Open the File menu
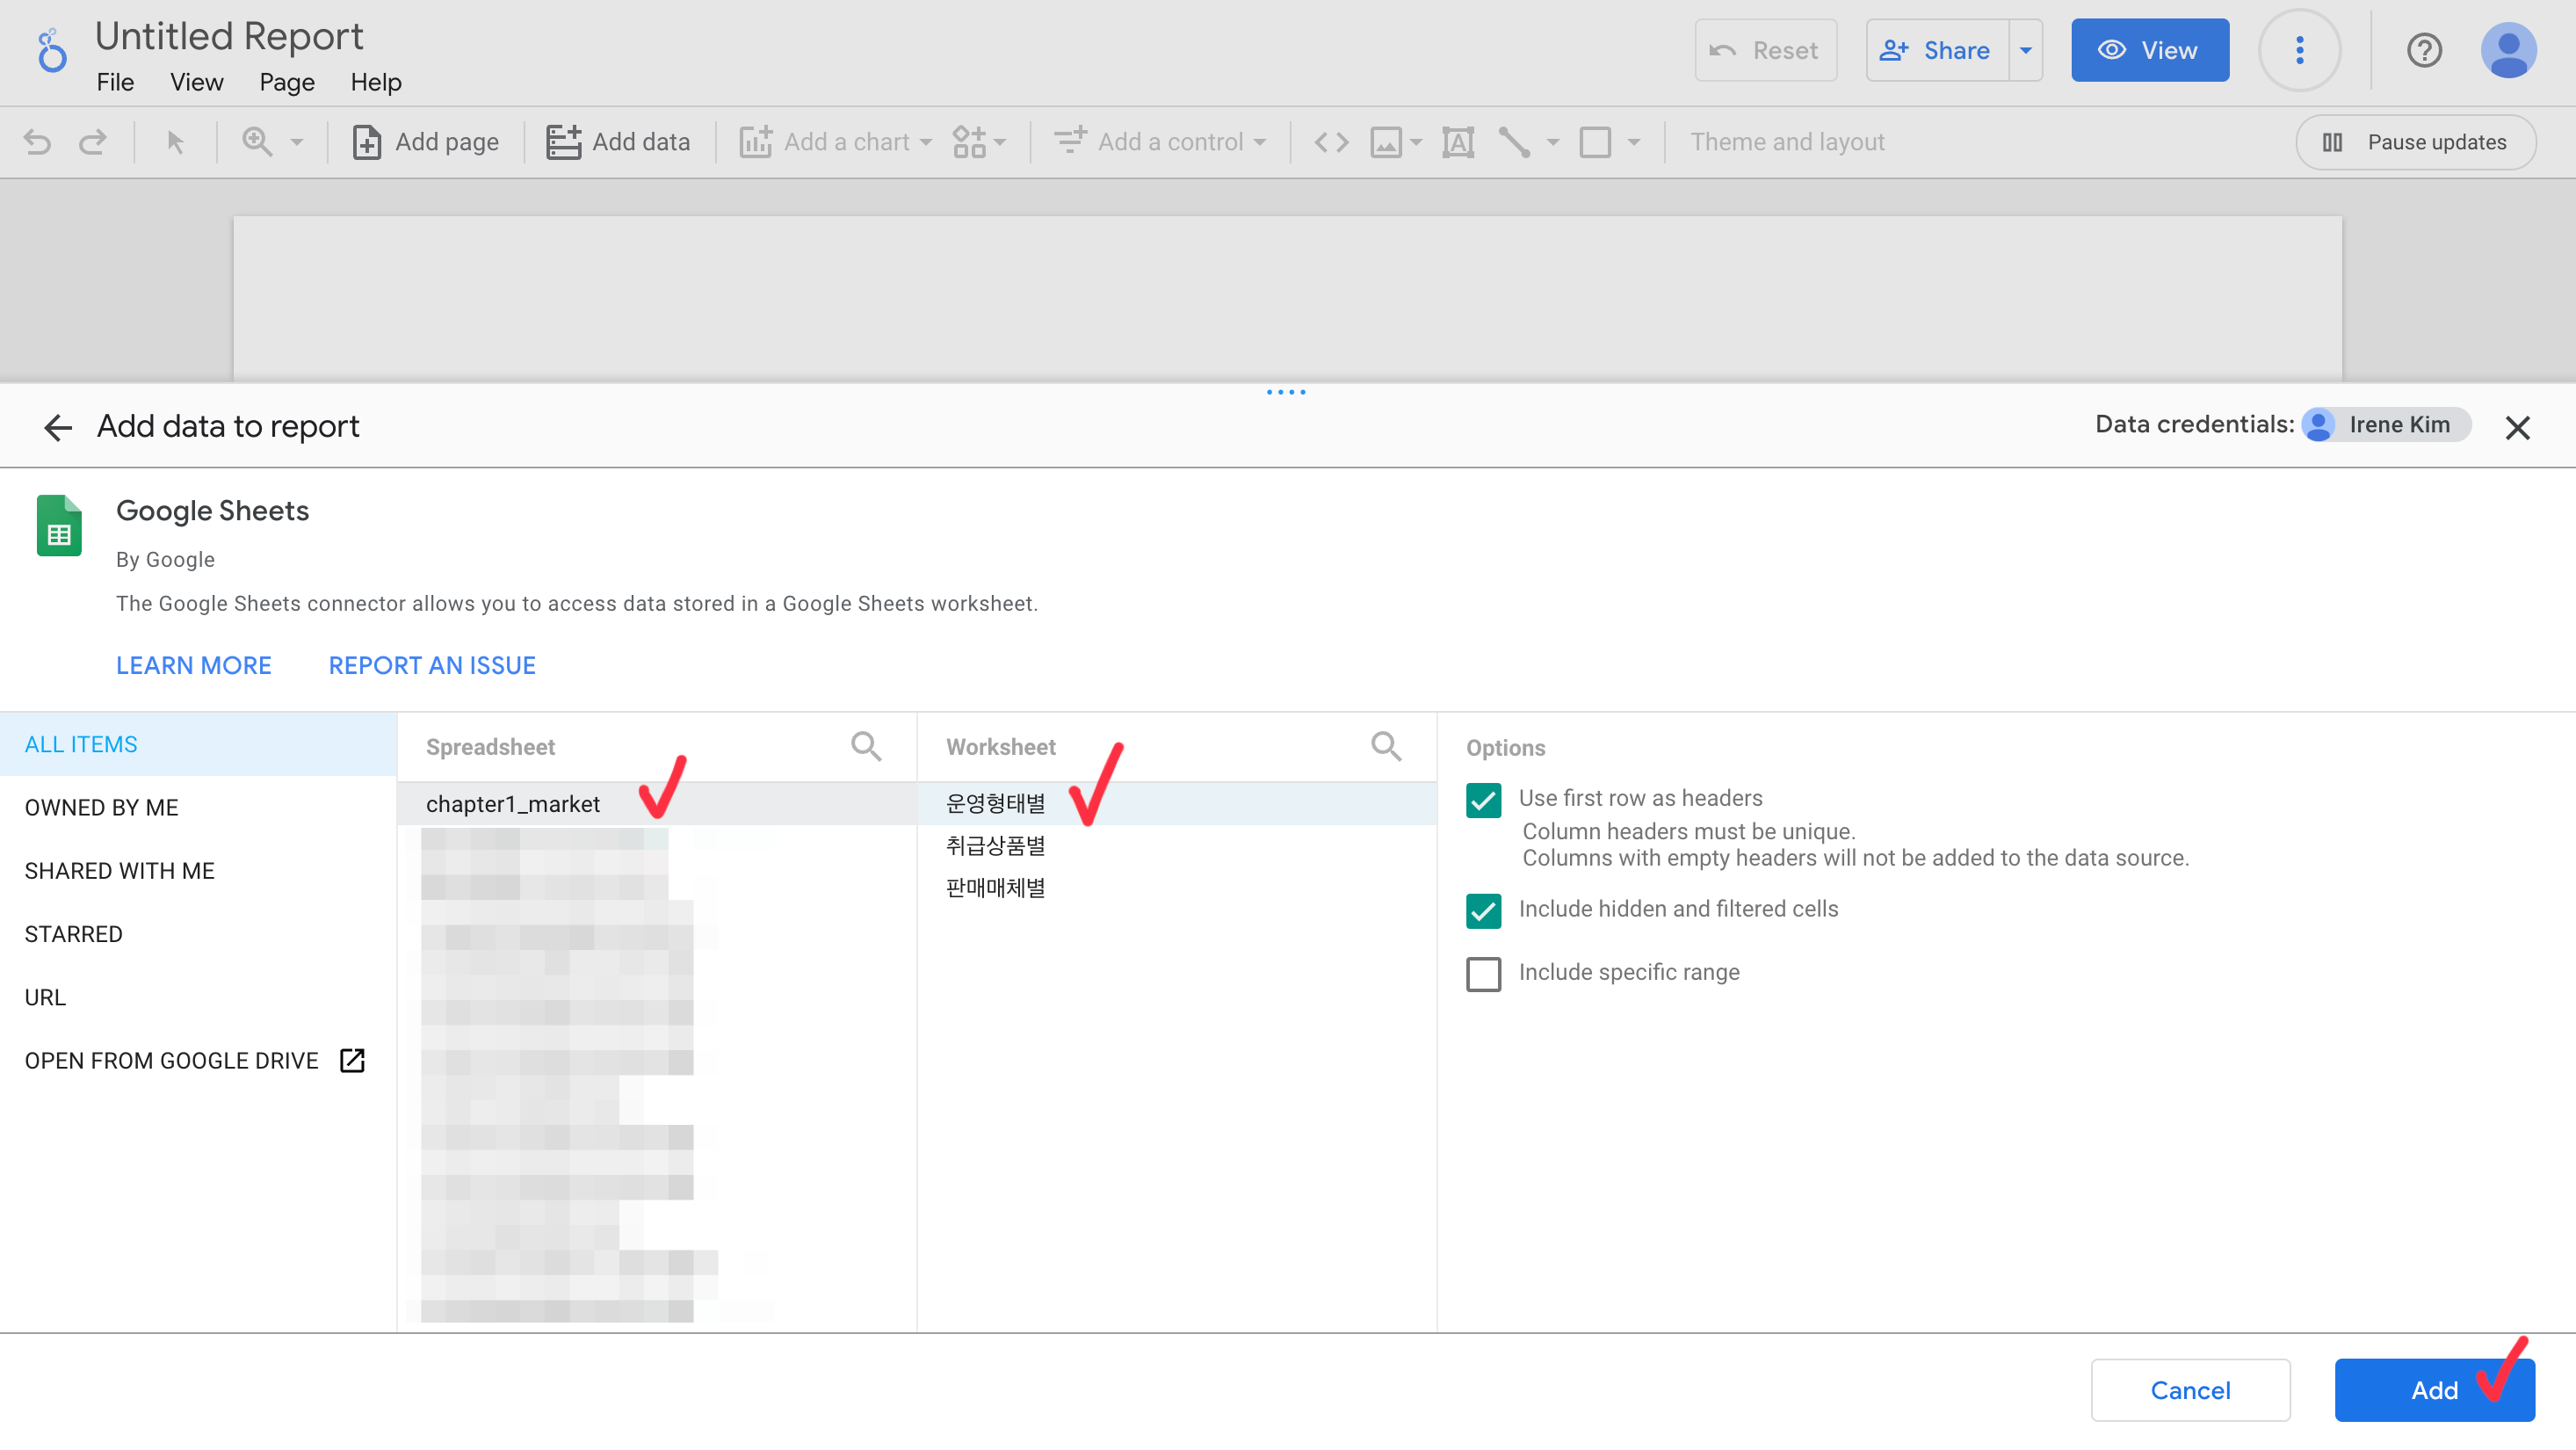 click(115, 82)
